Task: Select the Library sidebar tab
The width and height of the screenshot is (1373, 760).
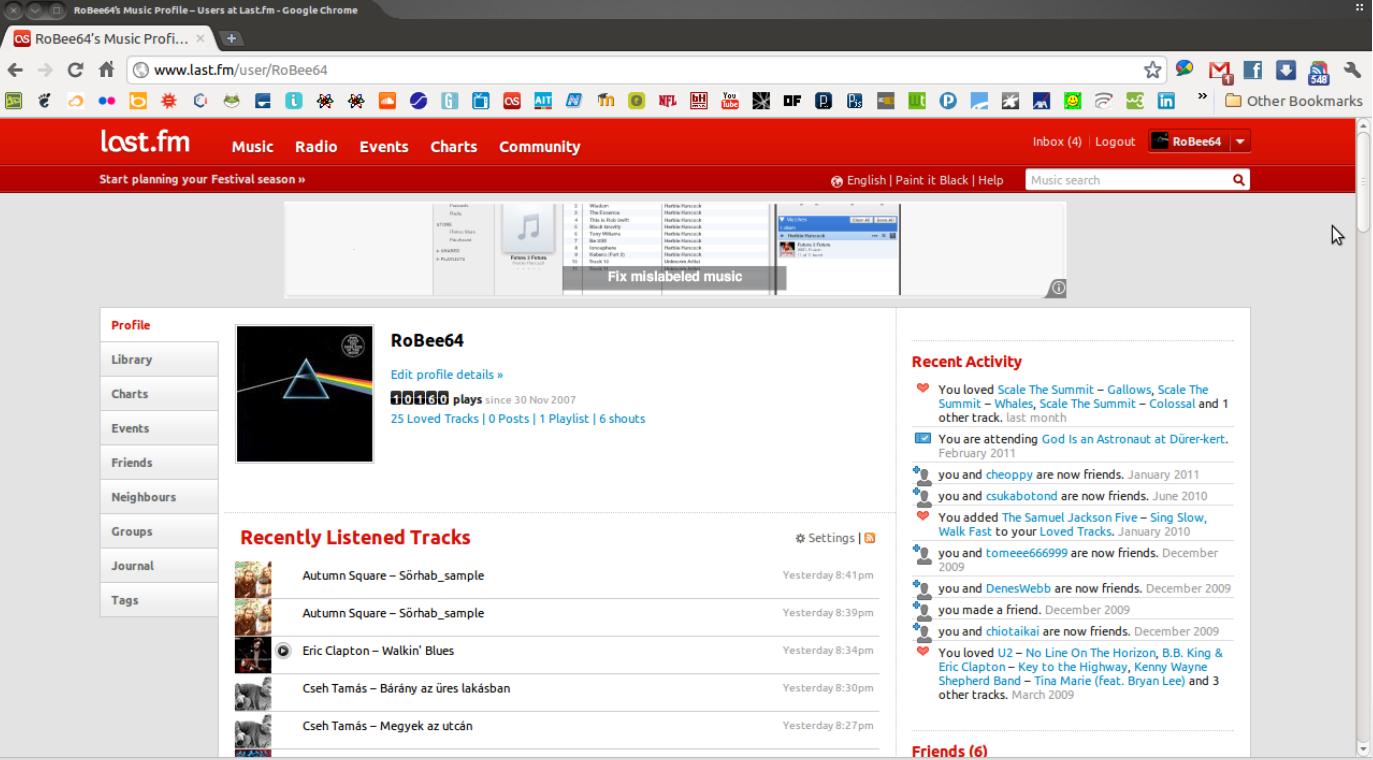Action: (x=159, y=359)
